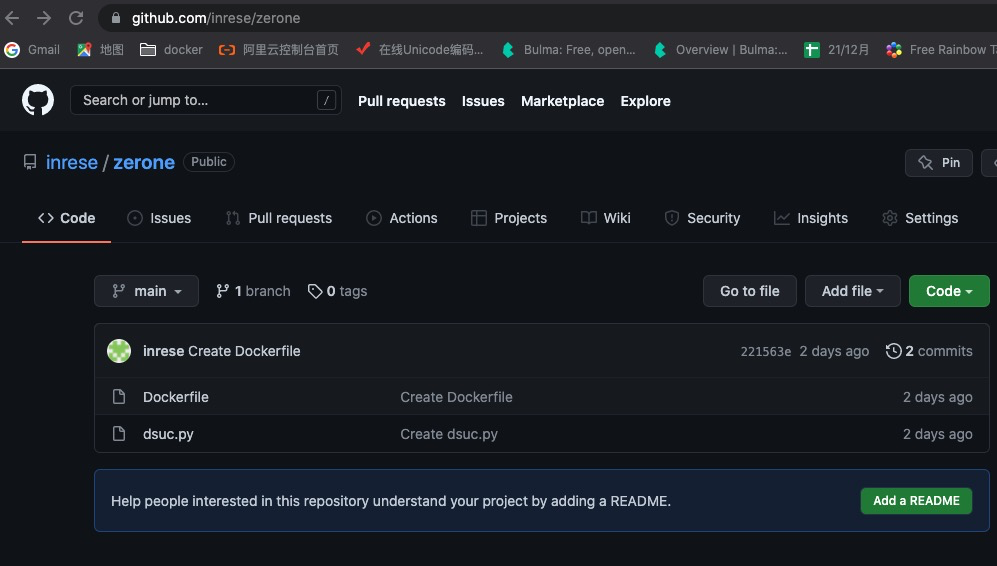Expand the main branch dropdown
Screen dimensions: 997x566
(x=146, y=291)
